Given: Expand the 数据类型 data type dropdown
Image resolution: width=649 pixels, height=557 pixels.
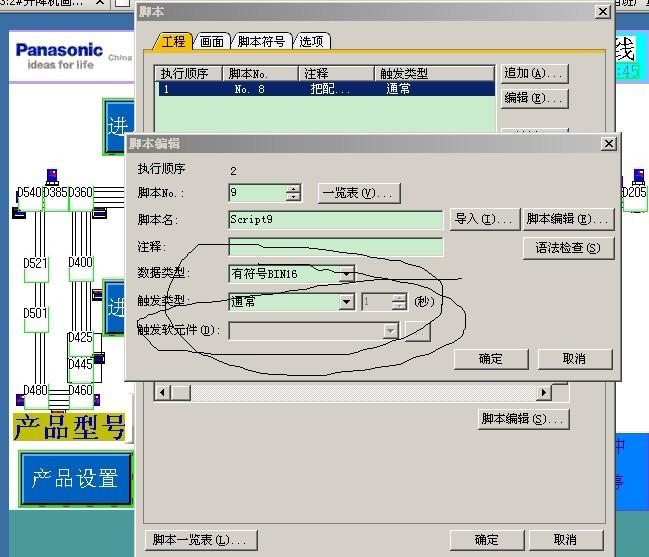Looking at the screenshot, I should pos(346,273).
